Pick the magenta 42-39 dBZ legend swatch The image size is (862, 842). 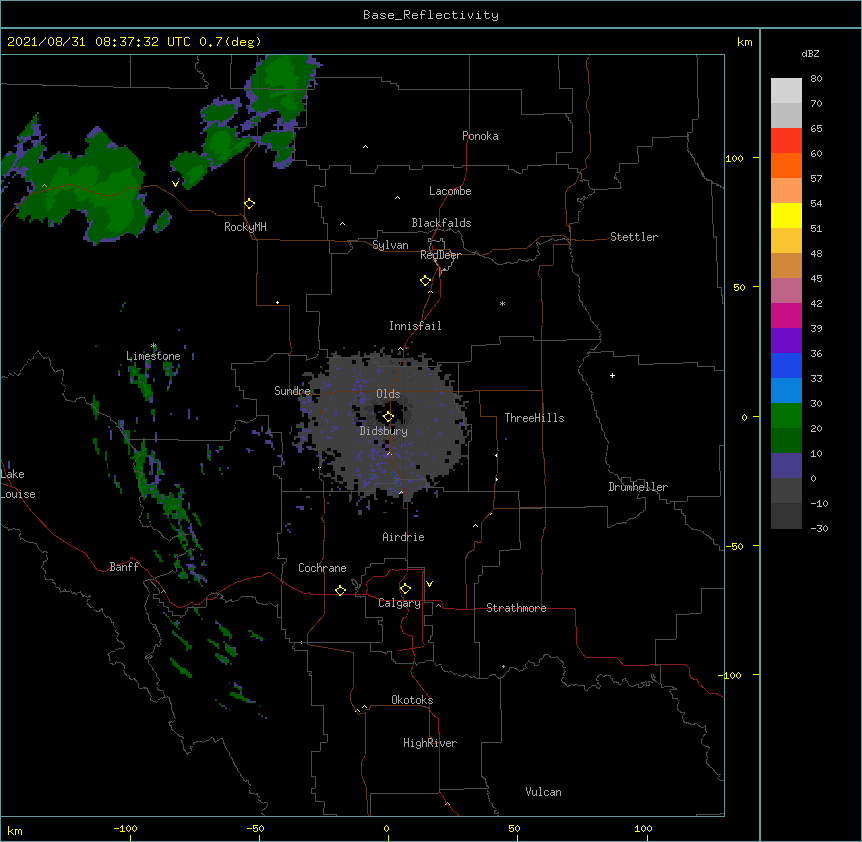point(786,315)
